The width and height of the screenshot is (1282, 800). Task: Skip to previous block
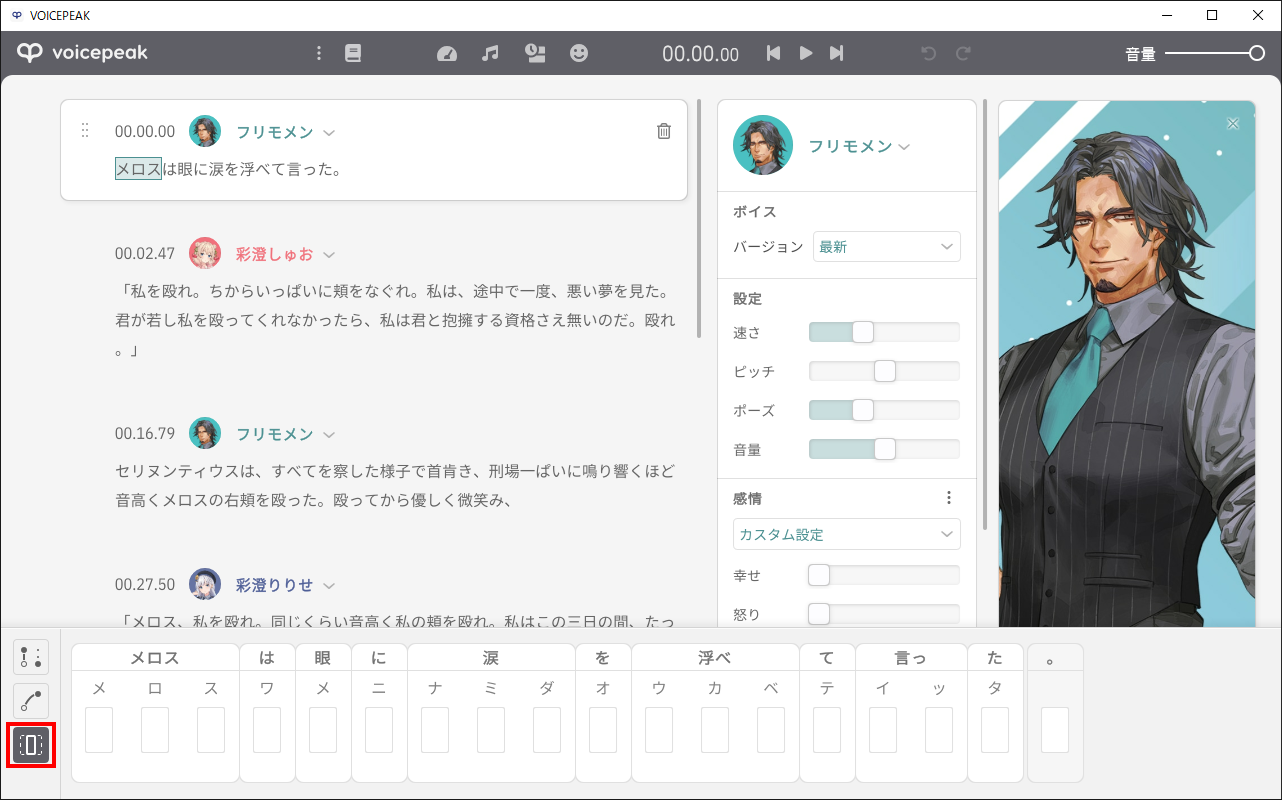773,53
